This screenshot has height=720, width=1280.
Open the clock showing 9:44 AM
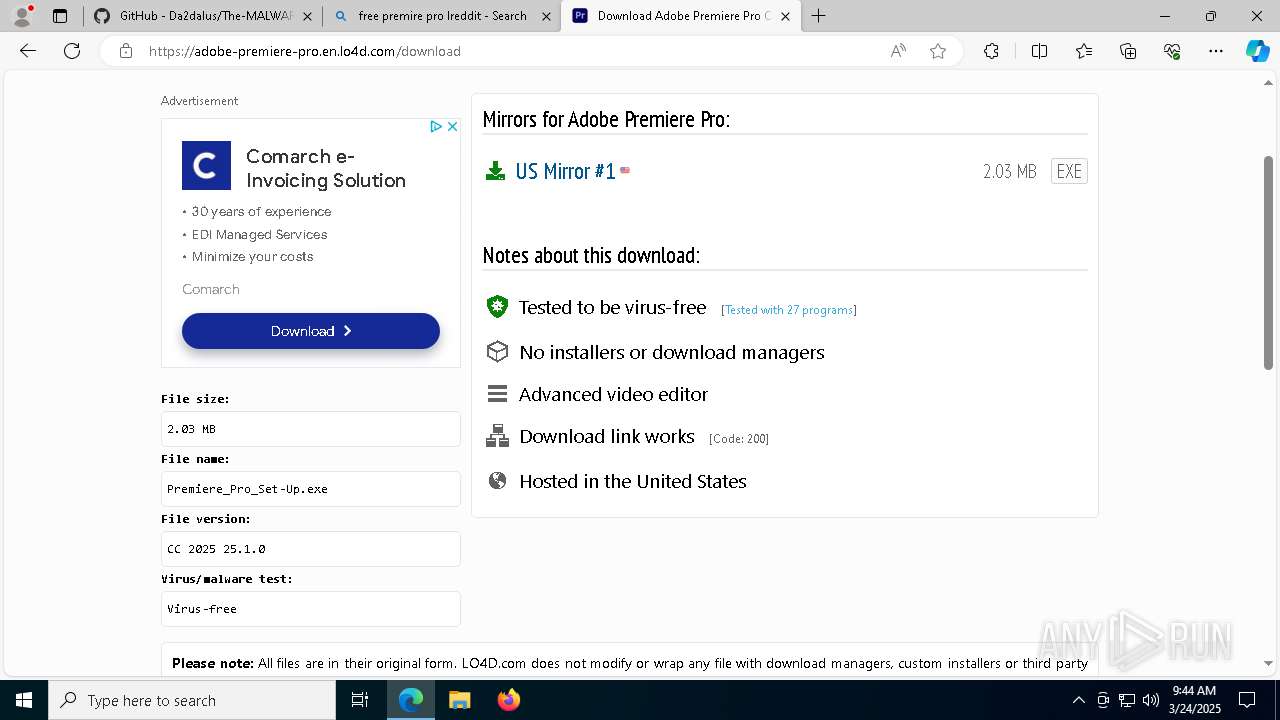[1194, 700]
